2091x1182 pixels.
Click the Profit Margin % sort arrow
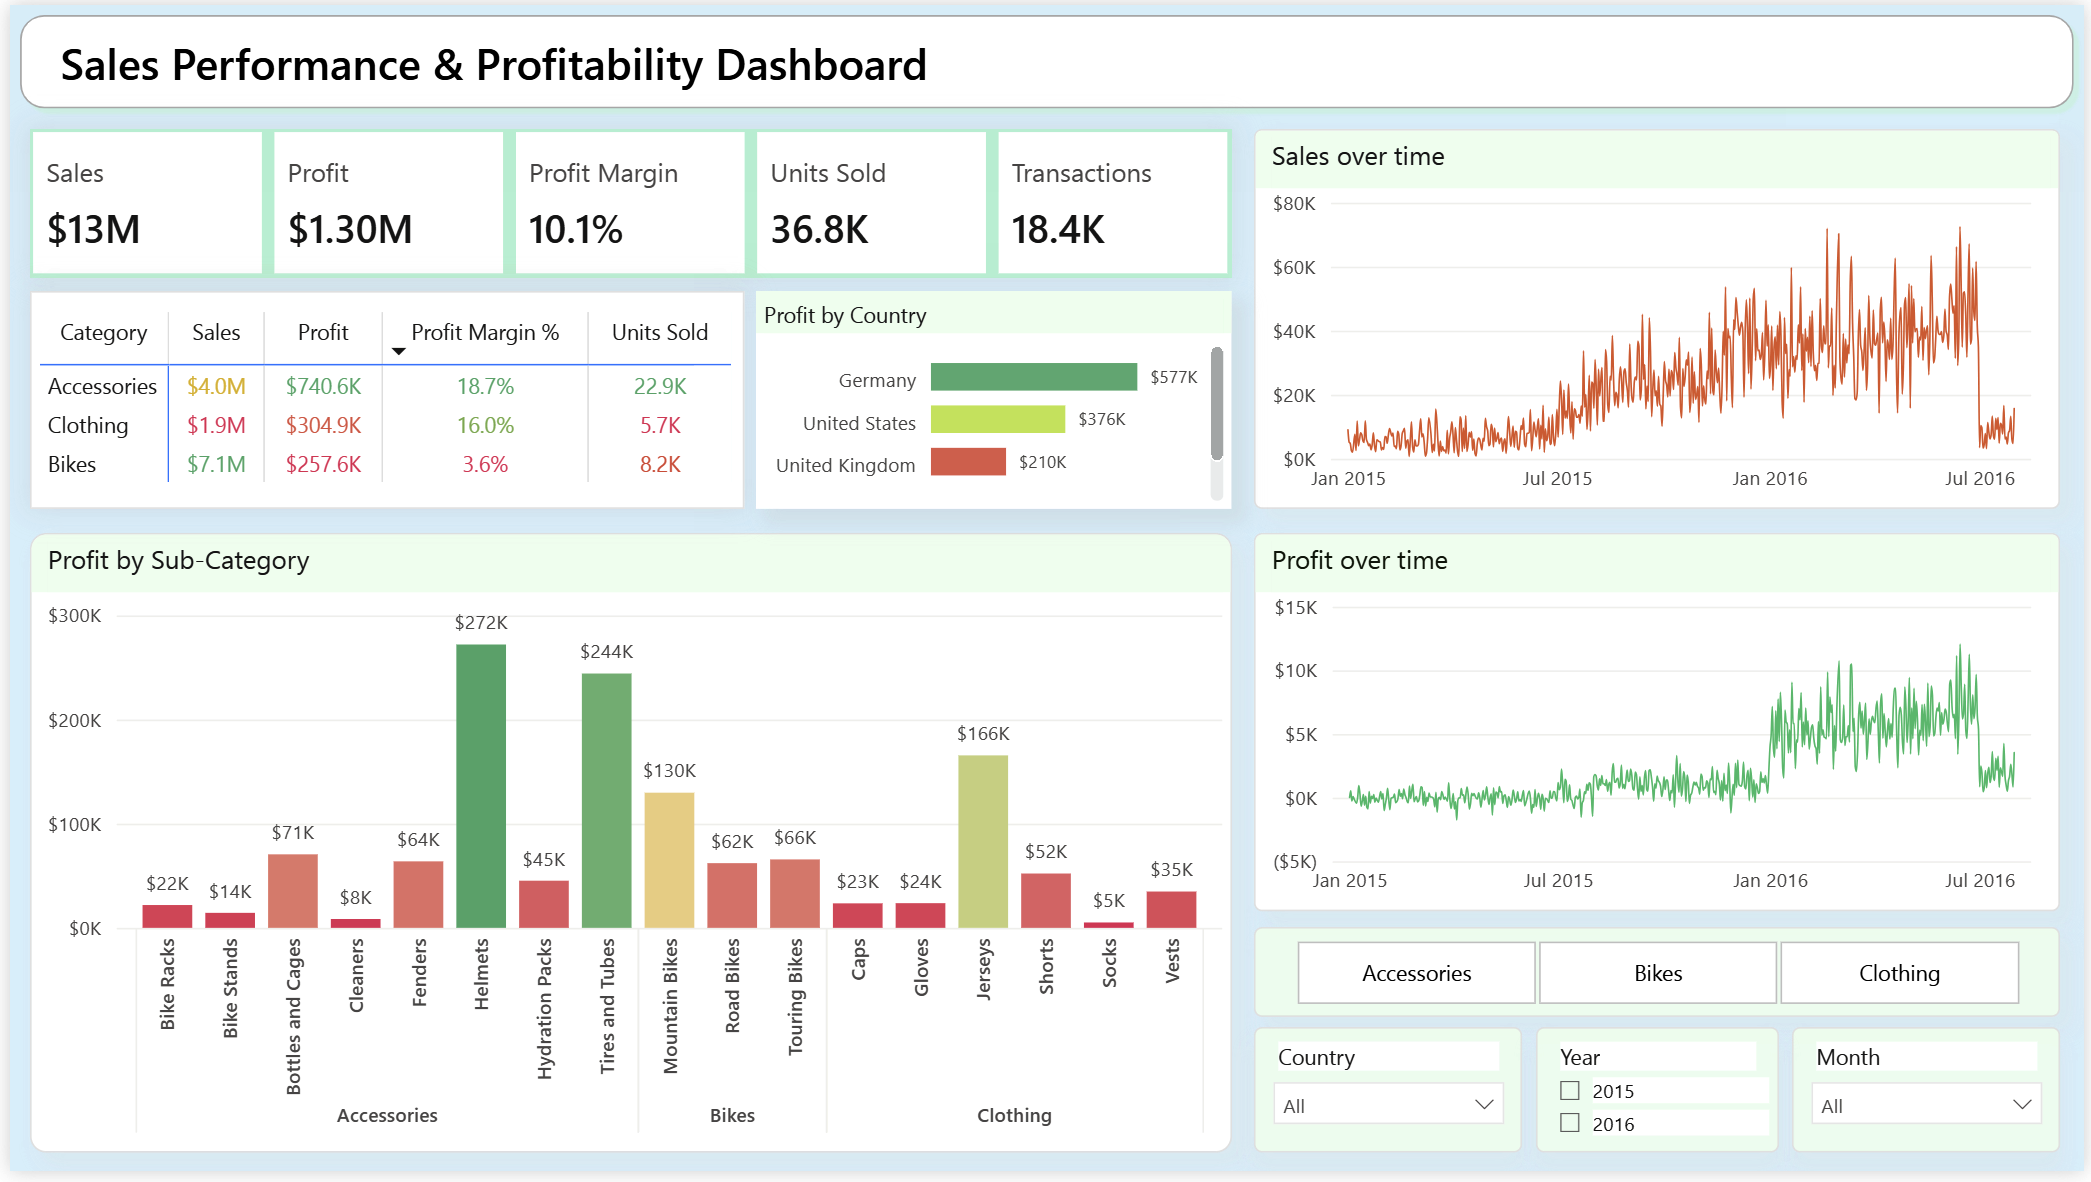click(398, 351)
